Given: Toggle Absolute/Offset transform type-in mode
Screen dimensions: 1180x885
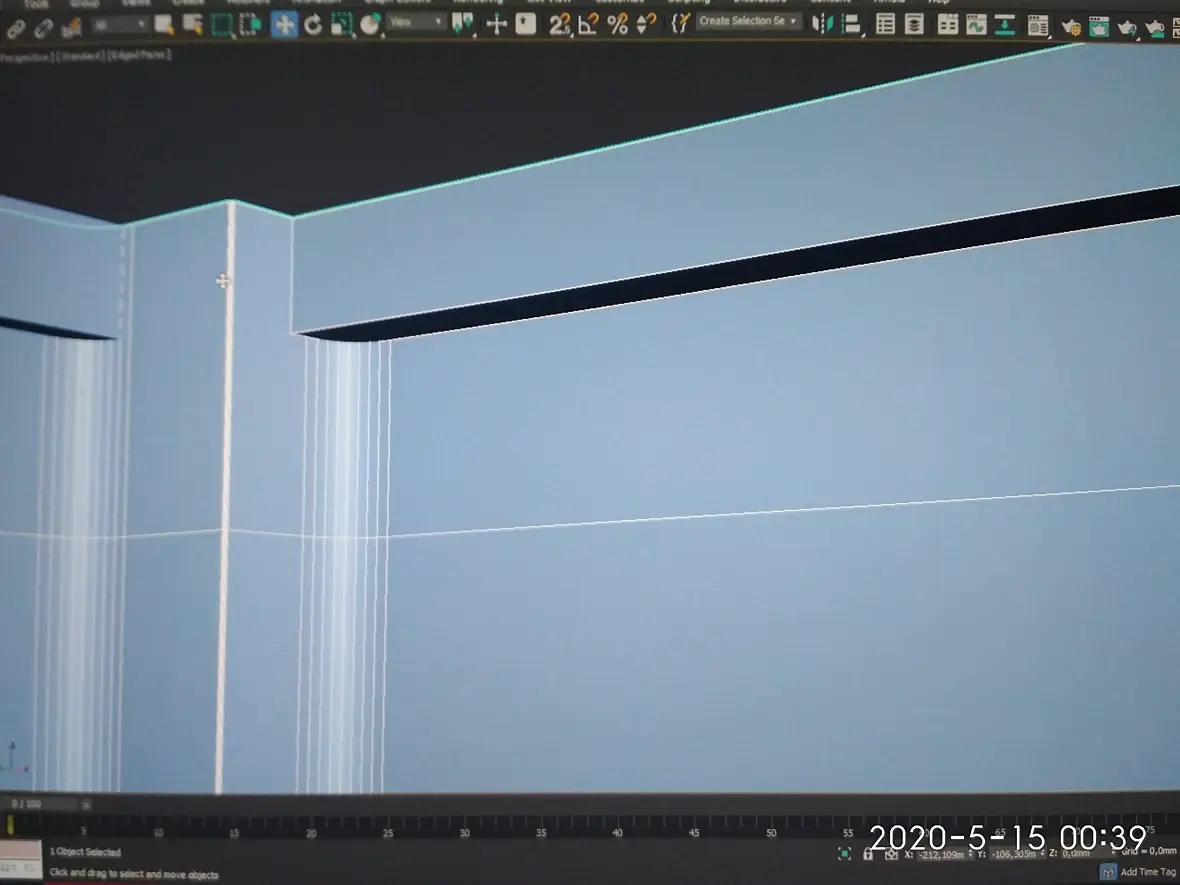Looking at the screenshot, I should click(892, 853).
